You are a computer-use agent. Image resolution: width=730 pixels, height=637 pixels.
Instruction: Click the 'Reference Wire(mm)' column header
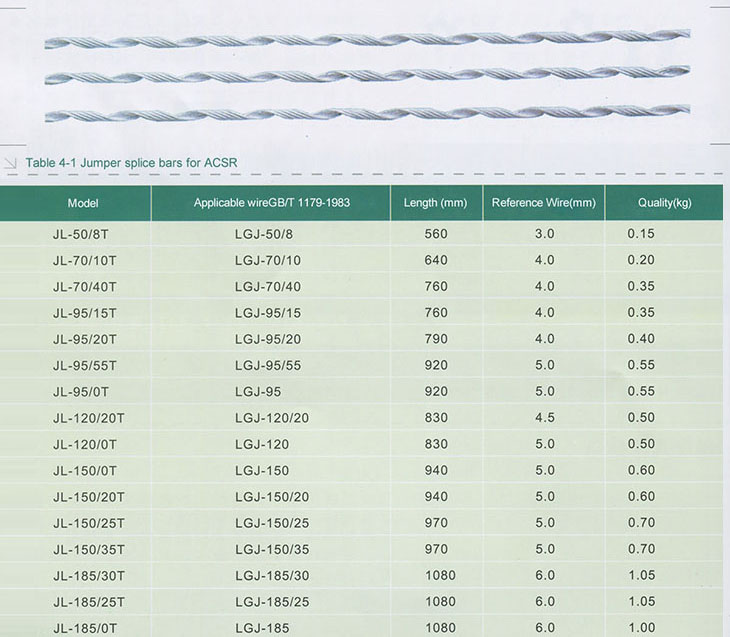tap(544, 203)
